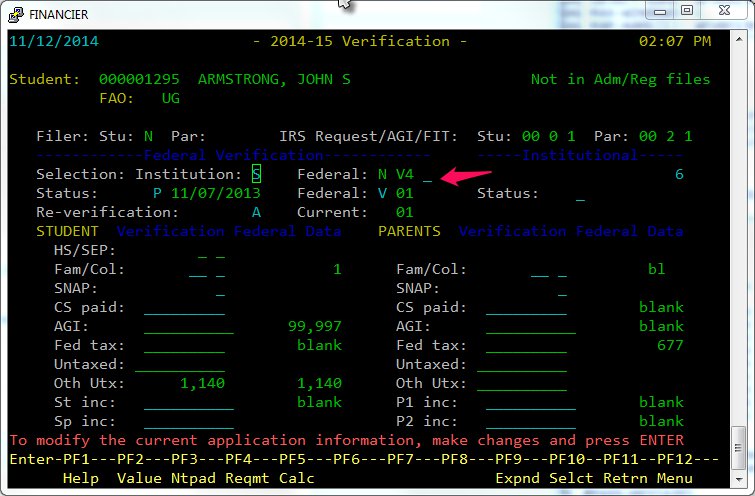
Task: Click the FAO value UG
Action: point(170,98)
